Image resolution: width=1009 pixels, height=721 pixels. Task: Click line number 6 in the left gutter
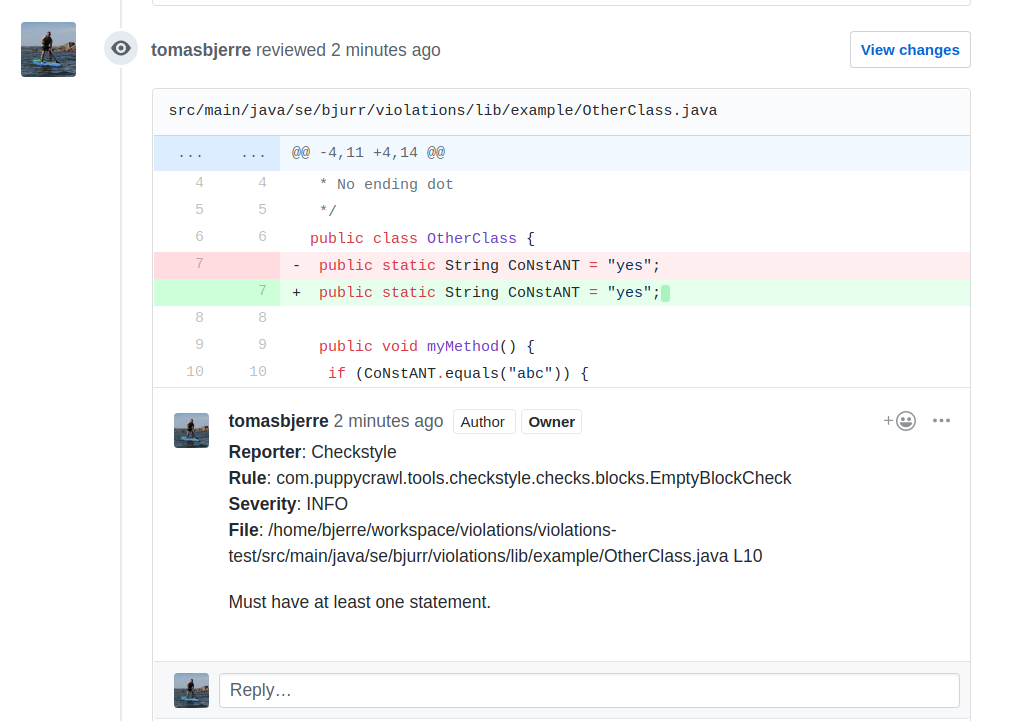click(x=199, y=237)
